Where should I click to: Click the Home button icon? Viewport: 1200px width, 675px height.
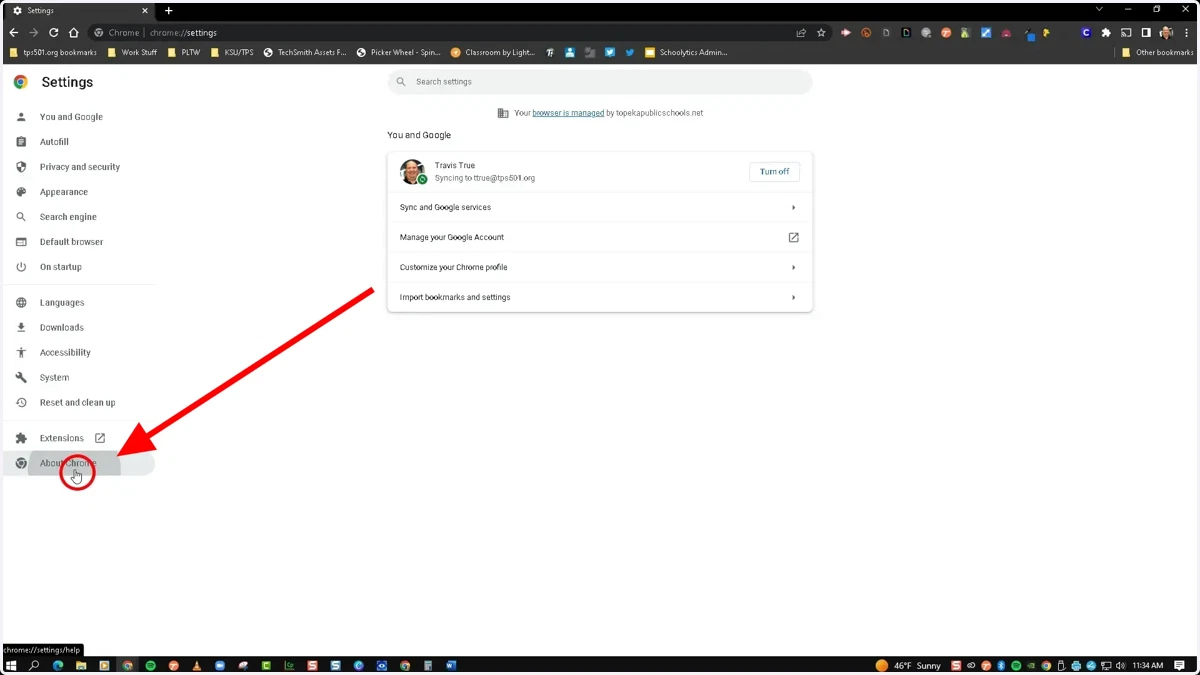pyautogui.click(x=73, y=33)
